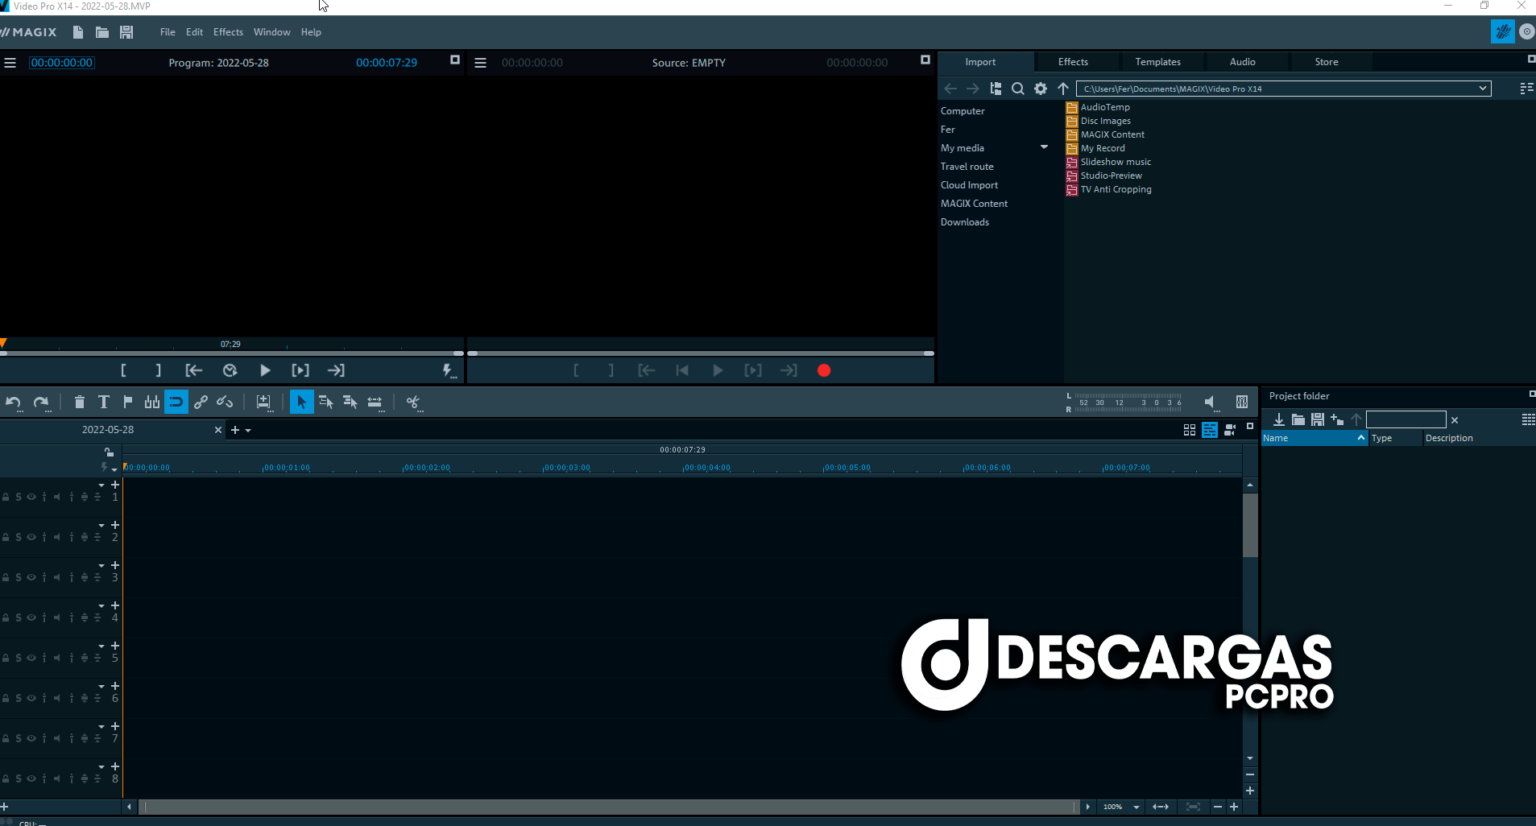Select the mouse pointer selection tool
1536x826 pixels.
(x=301, y=401)
